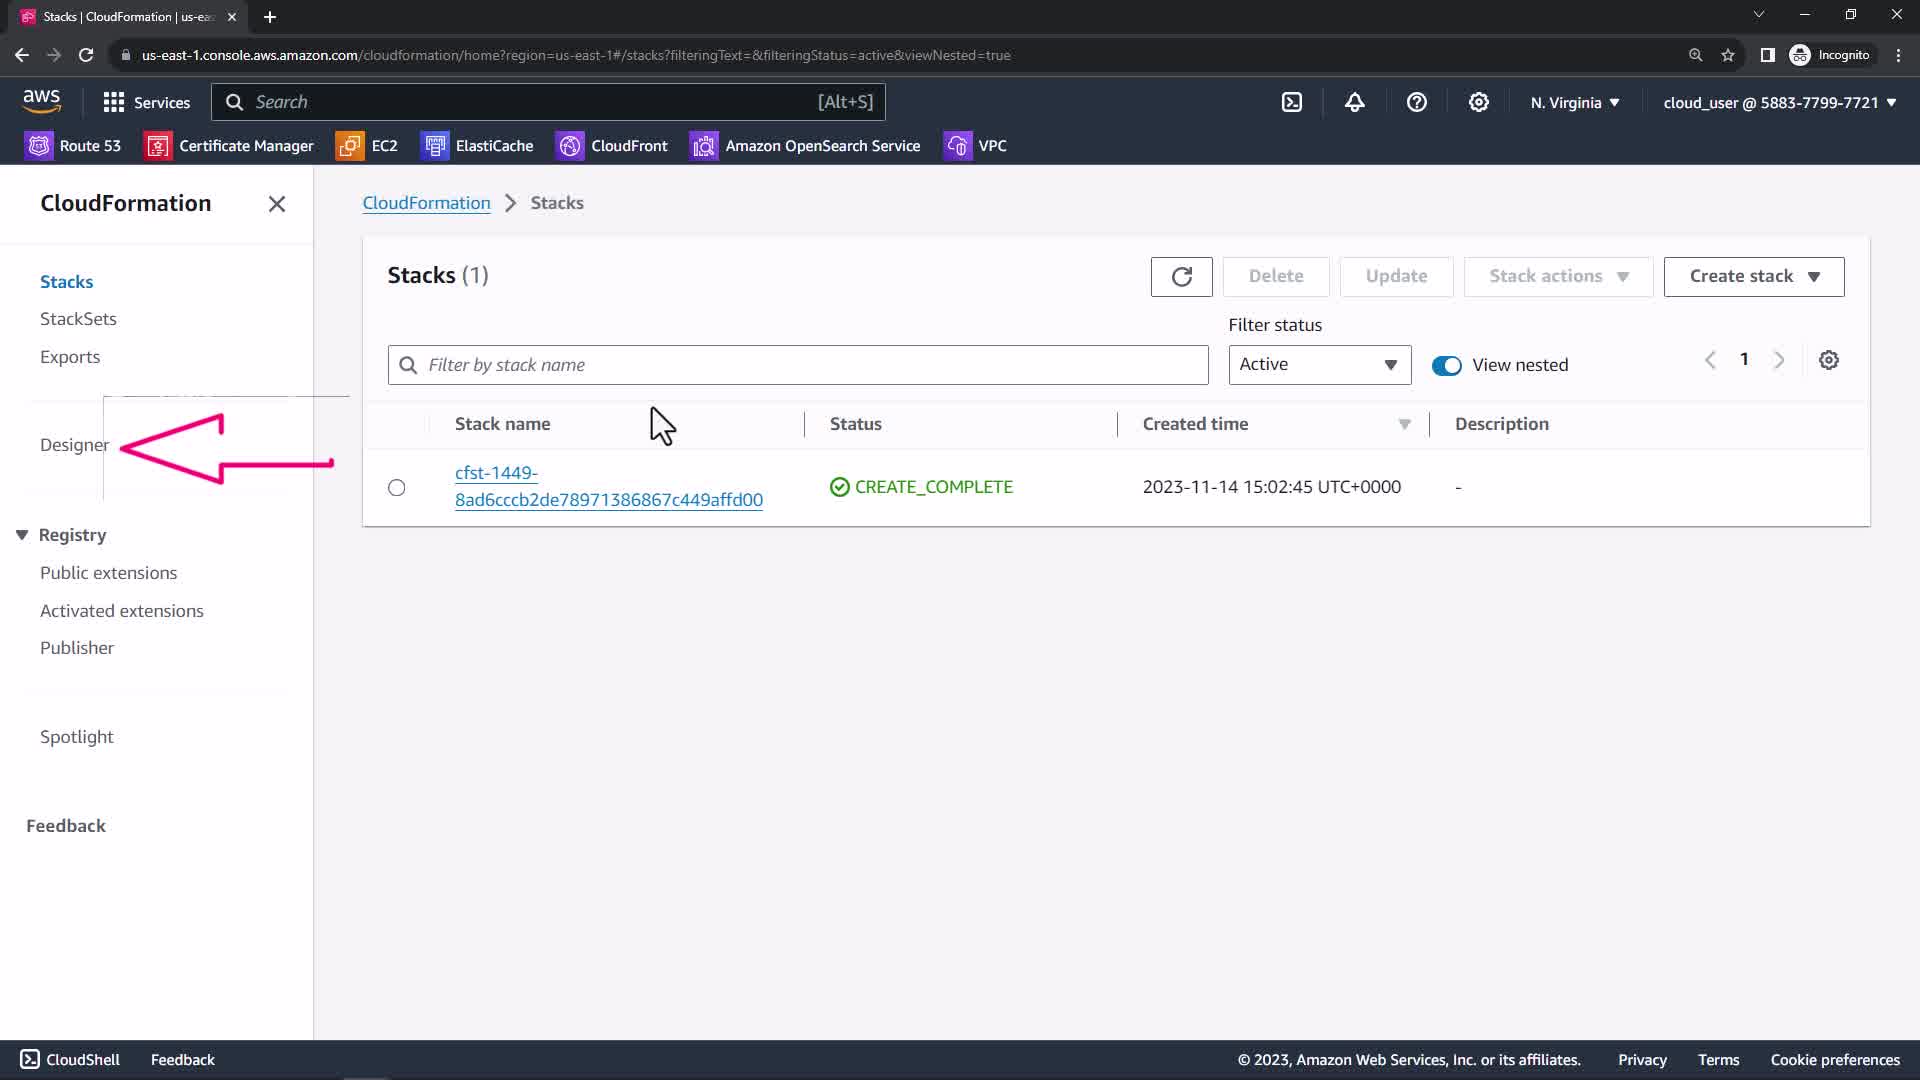Open the N. Virginia region selector

(x=1574, y=103)
